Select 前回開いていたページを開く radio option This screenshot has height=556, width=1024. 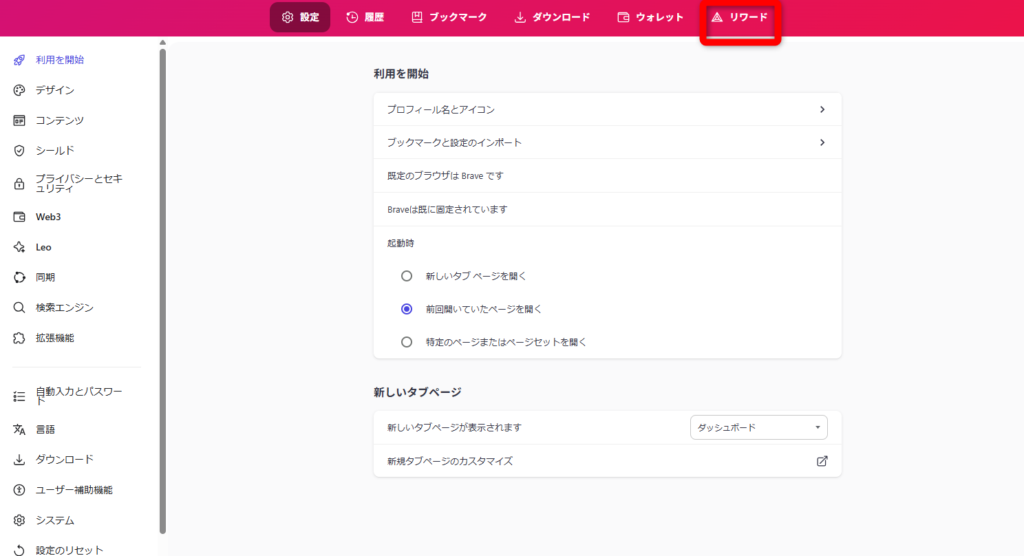pos(406,309)
